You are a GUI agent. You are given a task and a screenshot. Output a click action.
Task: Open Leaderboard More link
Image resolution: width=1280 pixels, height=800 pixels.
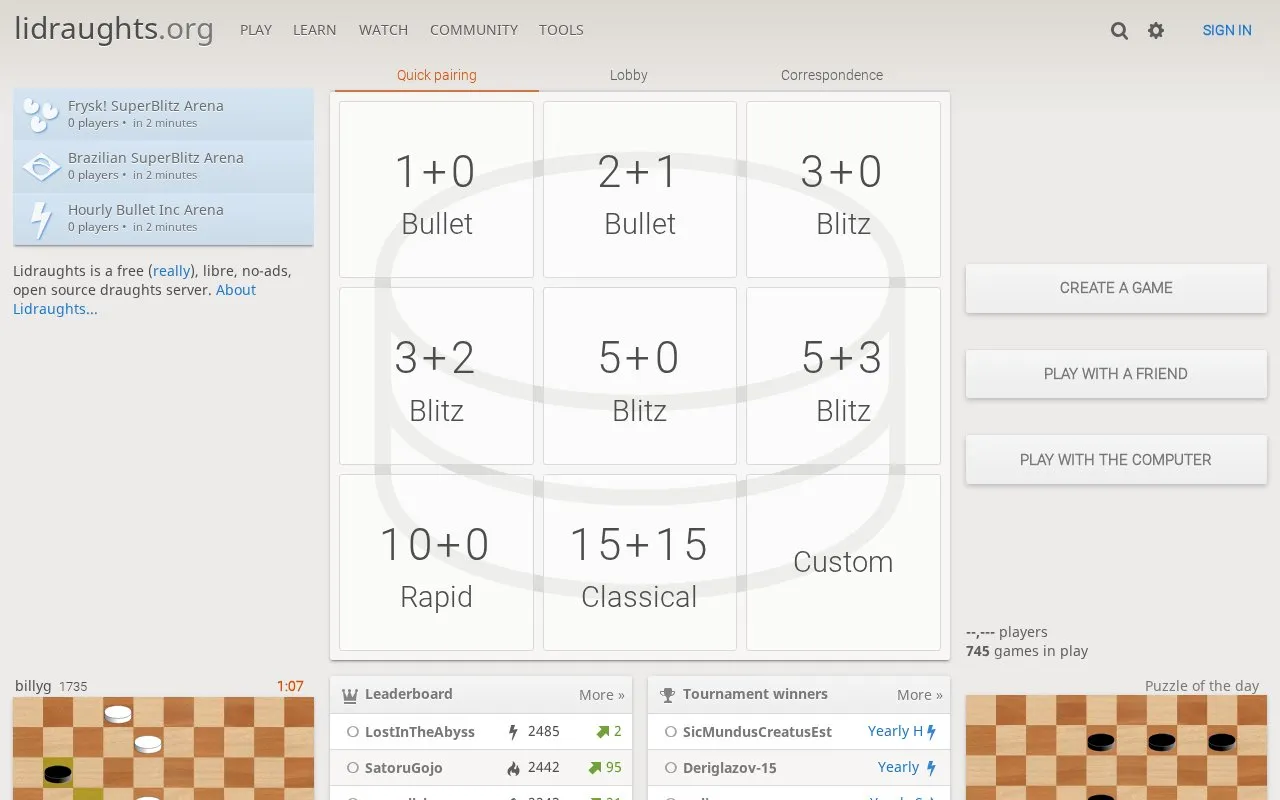pyautogui.click(x=601, y=695)
